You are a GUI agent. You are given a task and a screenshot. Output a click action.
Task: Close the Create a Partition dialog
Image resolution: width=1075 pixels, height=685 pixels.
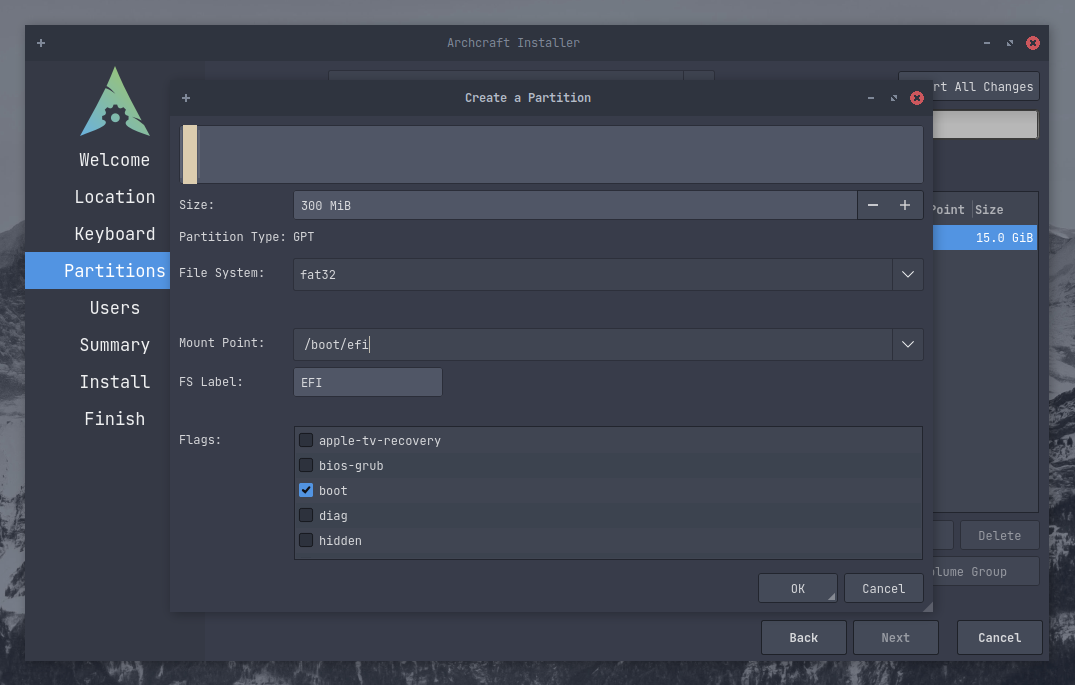[917, 98]
